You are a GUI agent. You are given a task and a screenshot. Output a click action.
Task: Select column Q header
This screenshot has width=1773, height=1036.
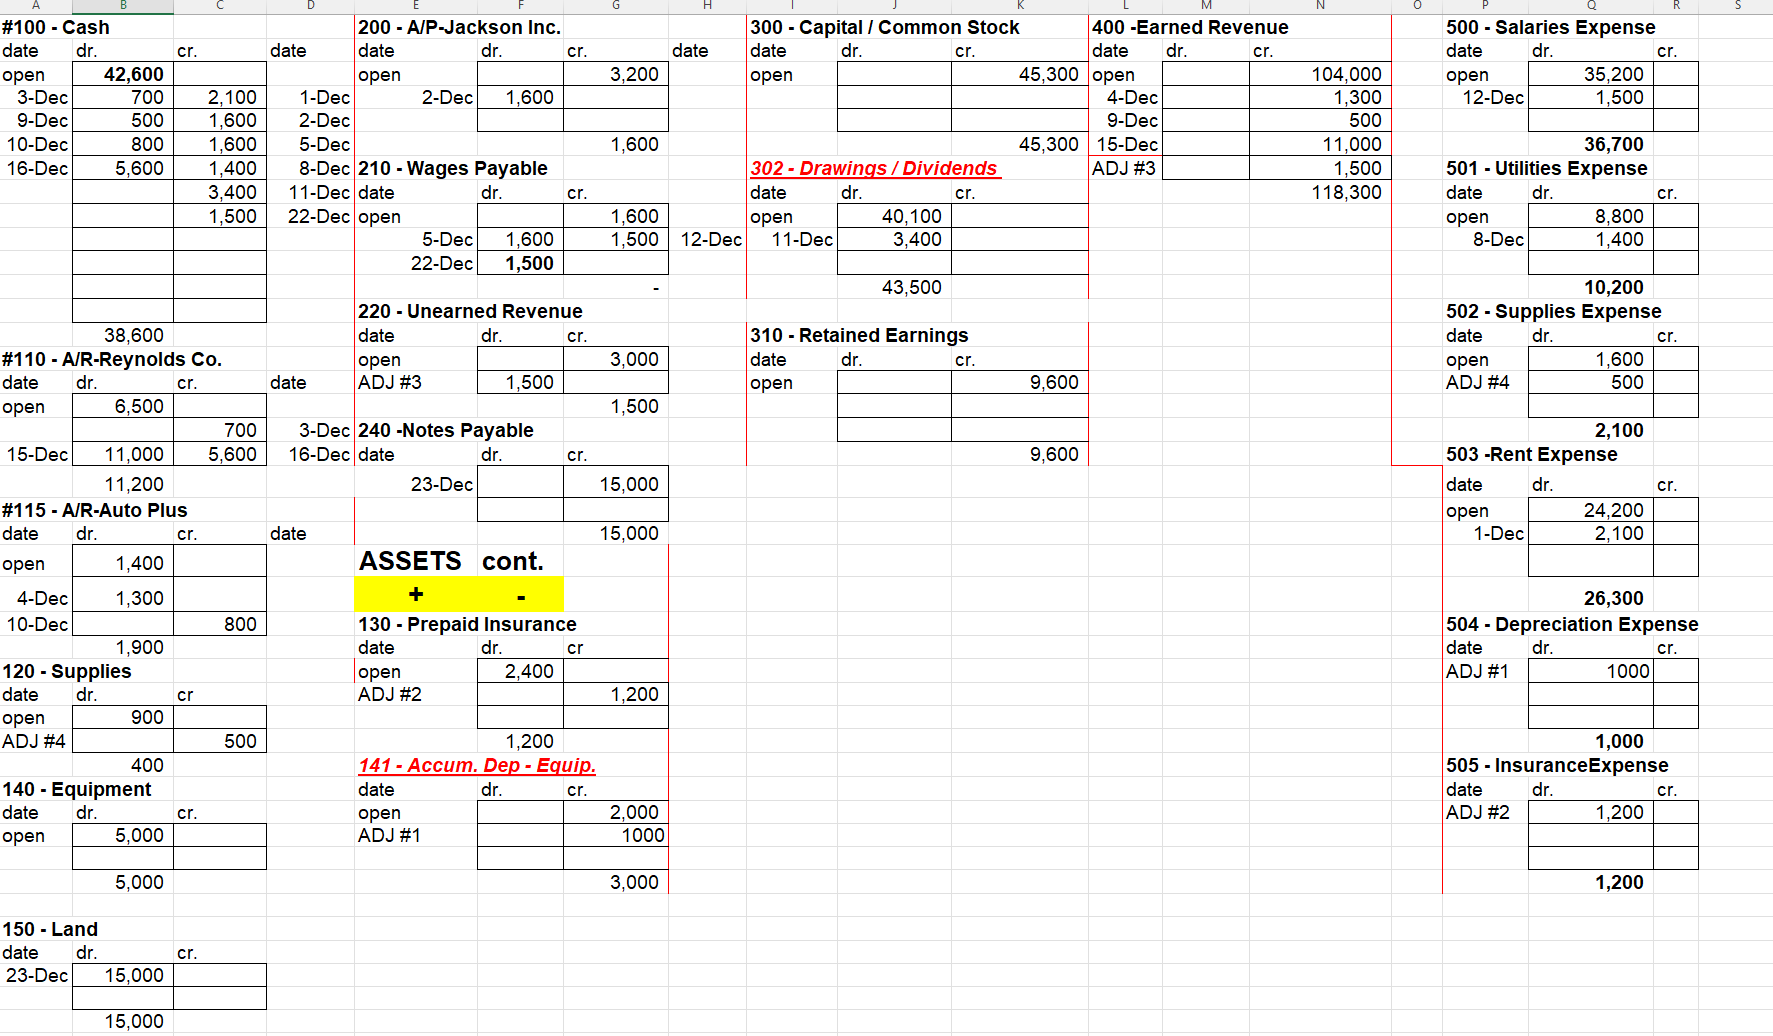pos(1591,6)
